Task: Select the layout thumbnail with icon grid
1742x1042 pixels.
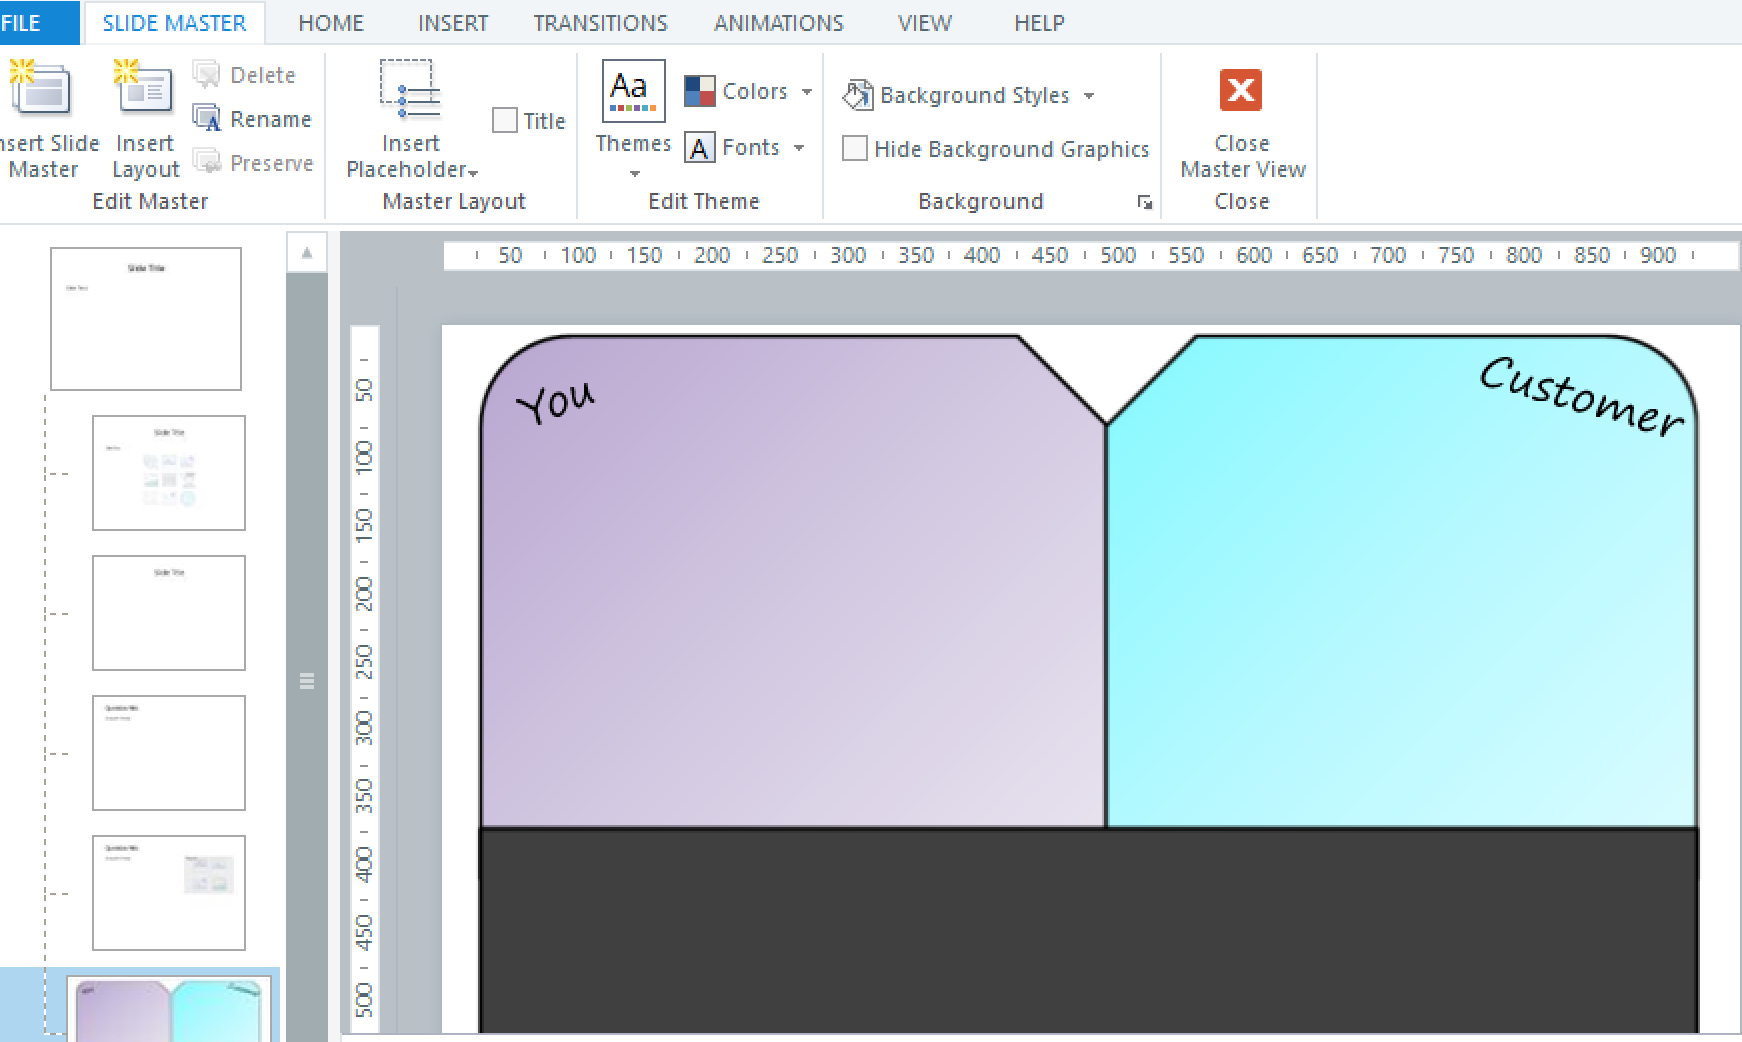Action: click(169, 473)
